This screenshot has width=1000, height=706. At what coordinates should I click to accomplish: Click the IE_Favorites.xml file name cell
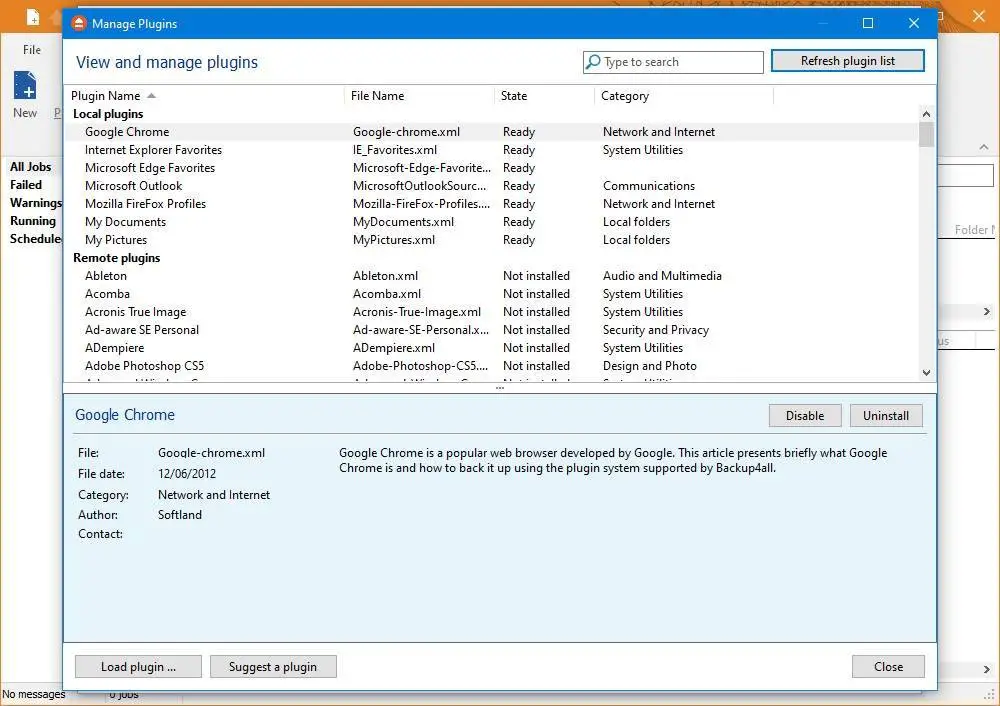(x=395, y=150)
